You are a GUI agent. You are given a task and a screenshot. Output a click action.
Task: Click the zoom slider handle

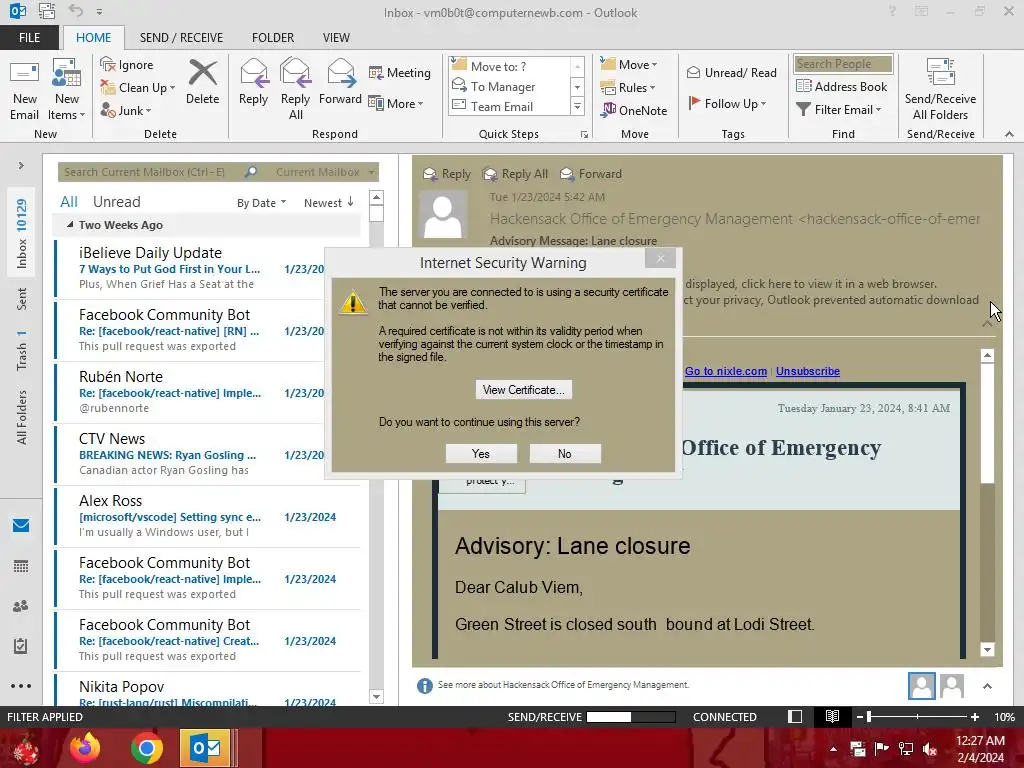pyautogui.click(x=869, y=716)
